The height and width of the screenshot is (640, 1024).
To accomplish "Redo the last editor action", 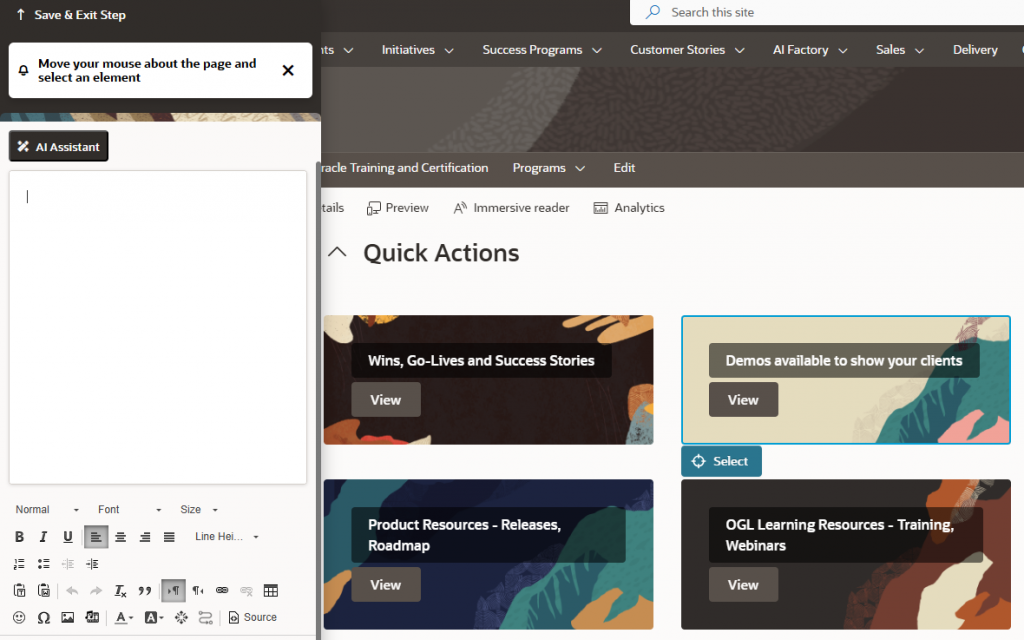I will [x=96, y=590].
